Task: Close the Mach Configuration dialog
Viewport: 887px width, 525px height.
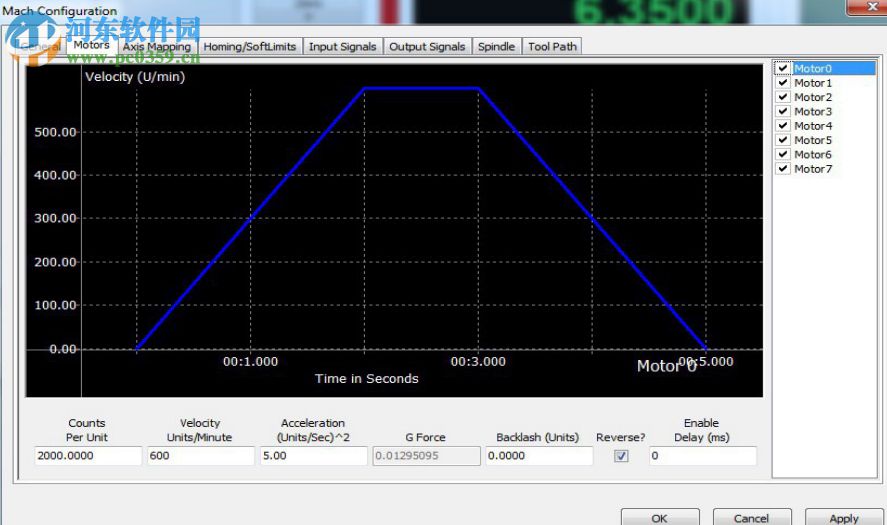Action: (x=866, y=6)
